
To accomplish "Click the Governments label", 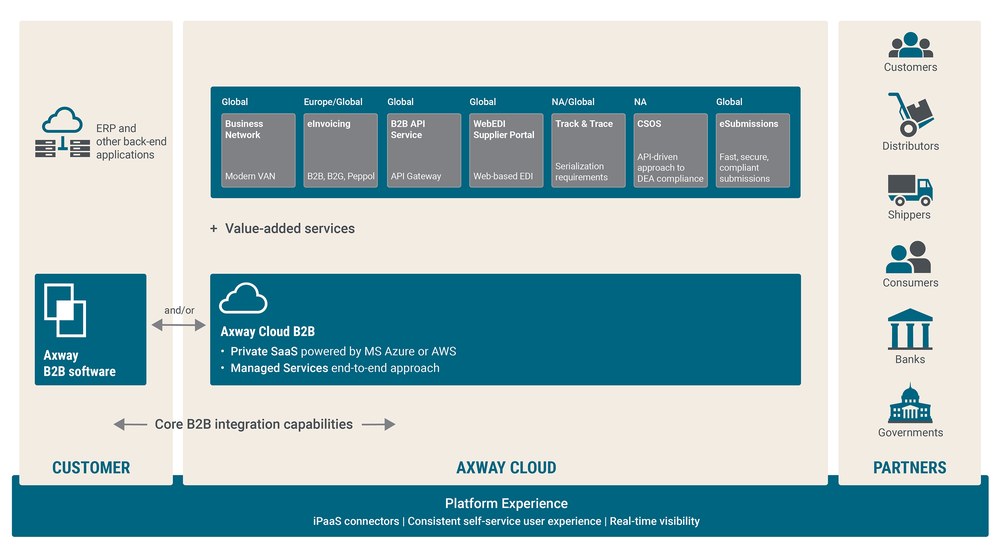I will click(x=910, y=432).
